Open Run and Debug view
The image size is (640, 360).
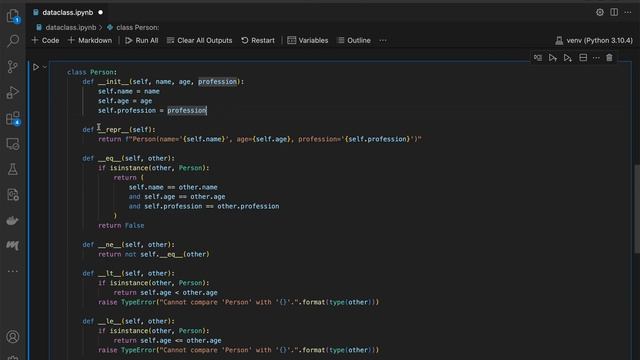tap(13, 93)
